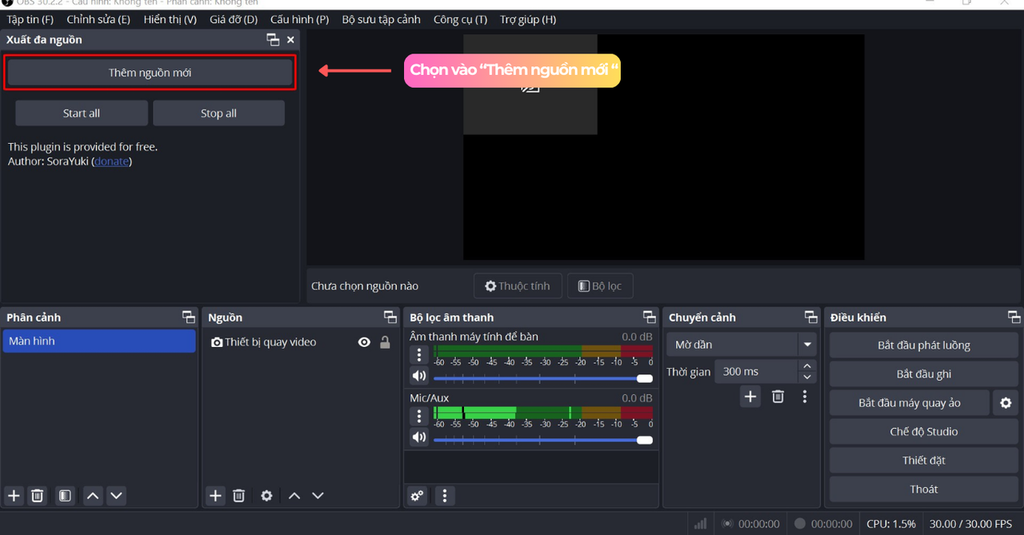Open source properties gear in Nguồn panel
This screenshot has width=1024, height=535.
tap(266, 496)
